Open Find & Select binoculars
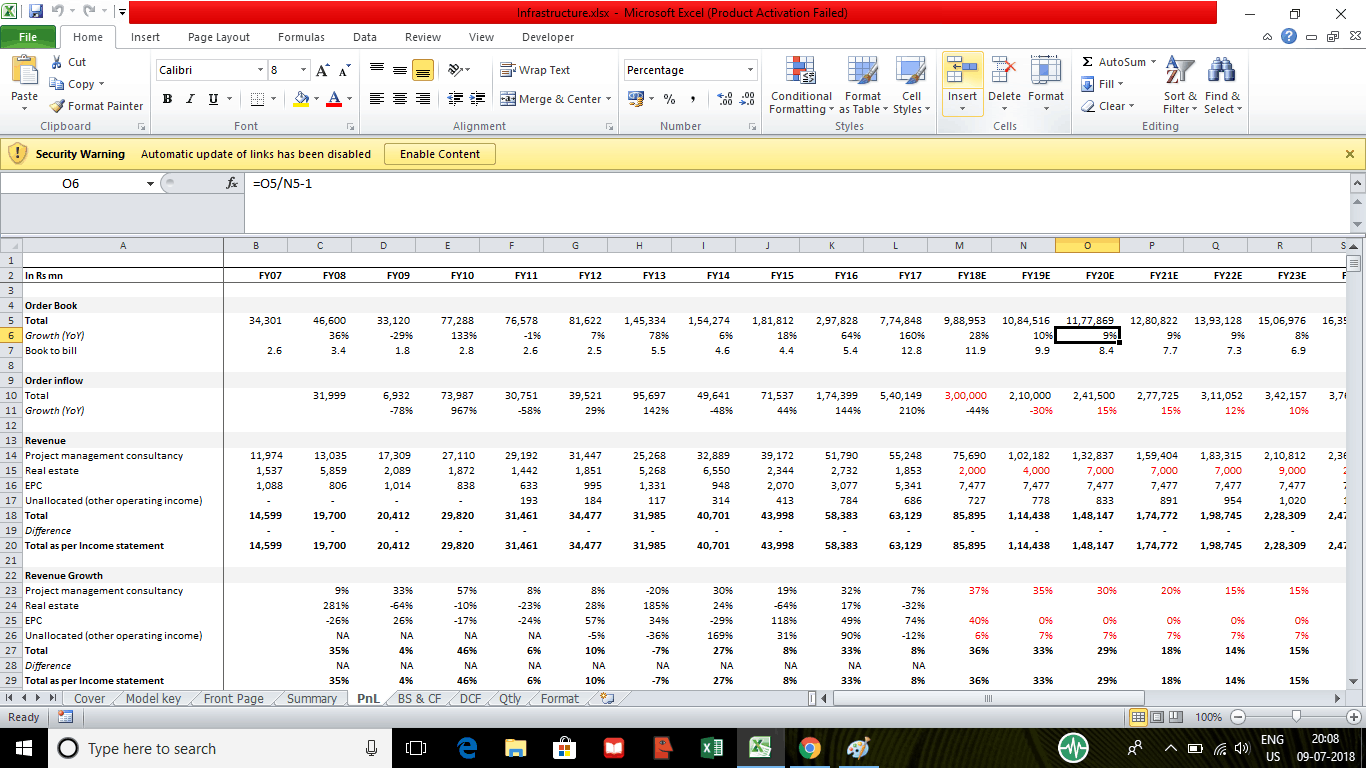Viewport: 1366px width, 768px height. click(x=1222, y=86)
